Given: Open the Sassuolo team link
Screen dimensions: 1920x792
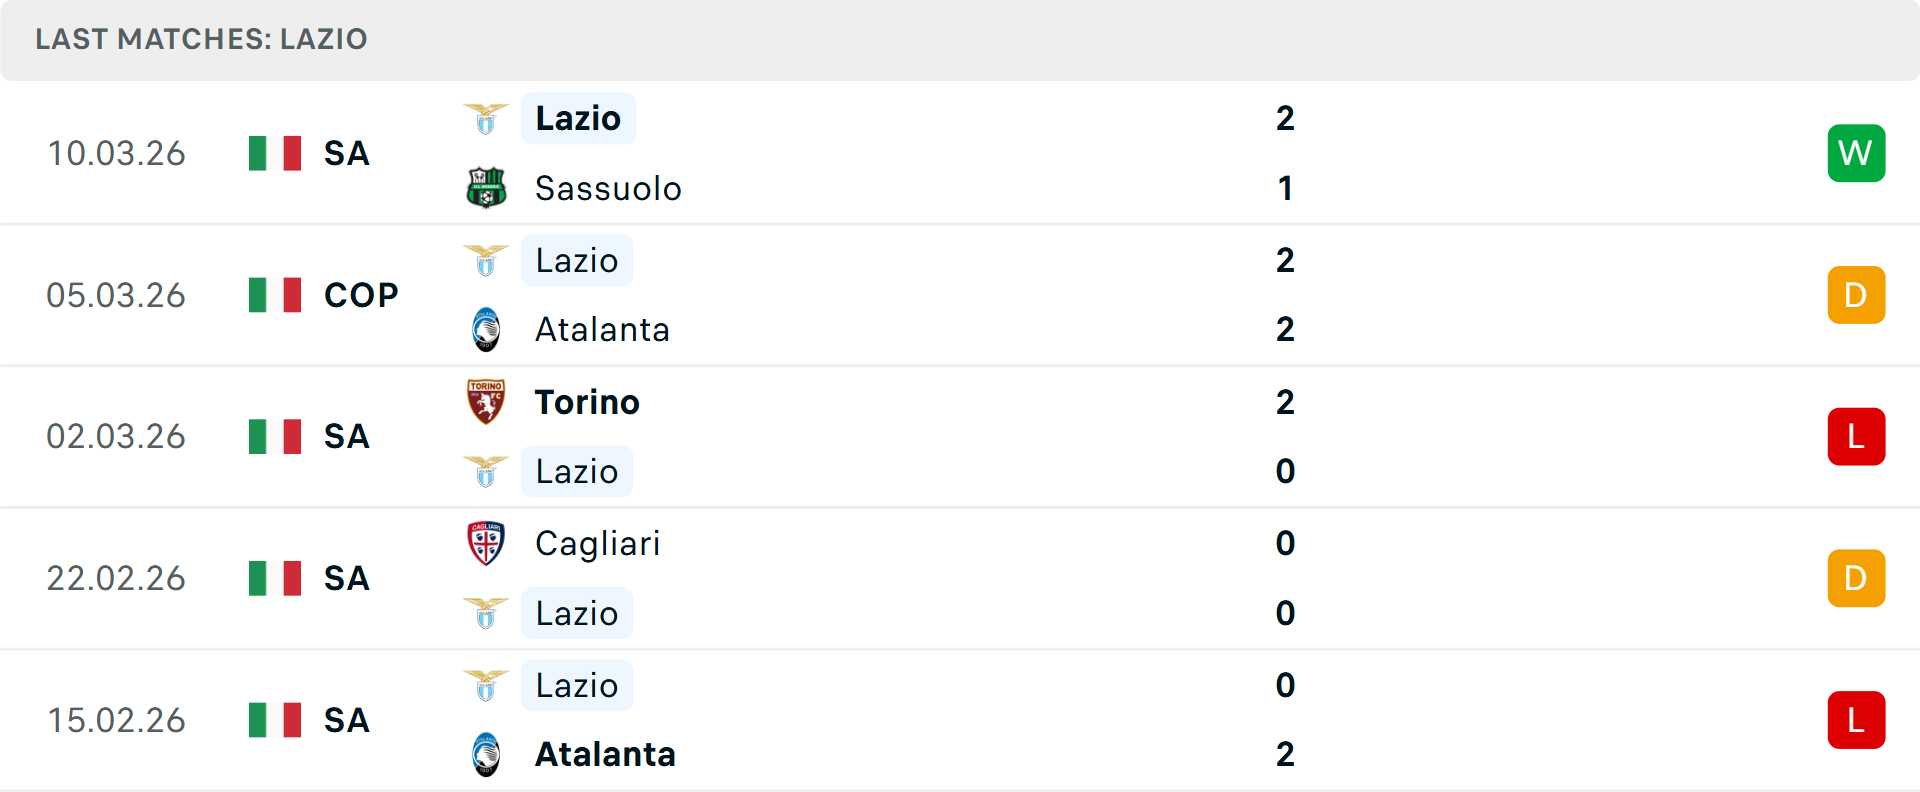Looking at the screenshot, I should point(608,188).
